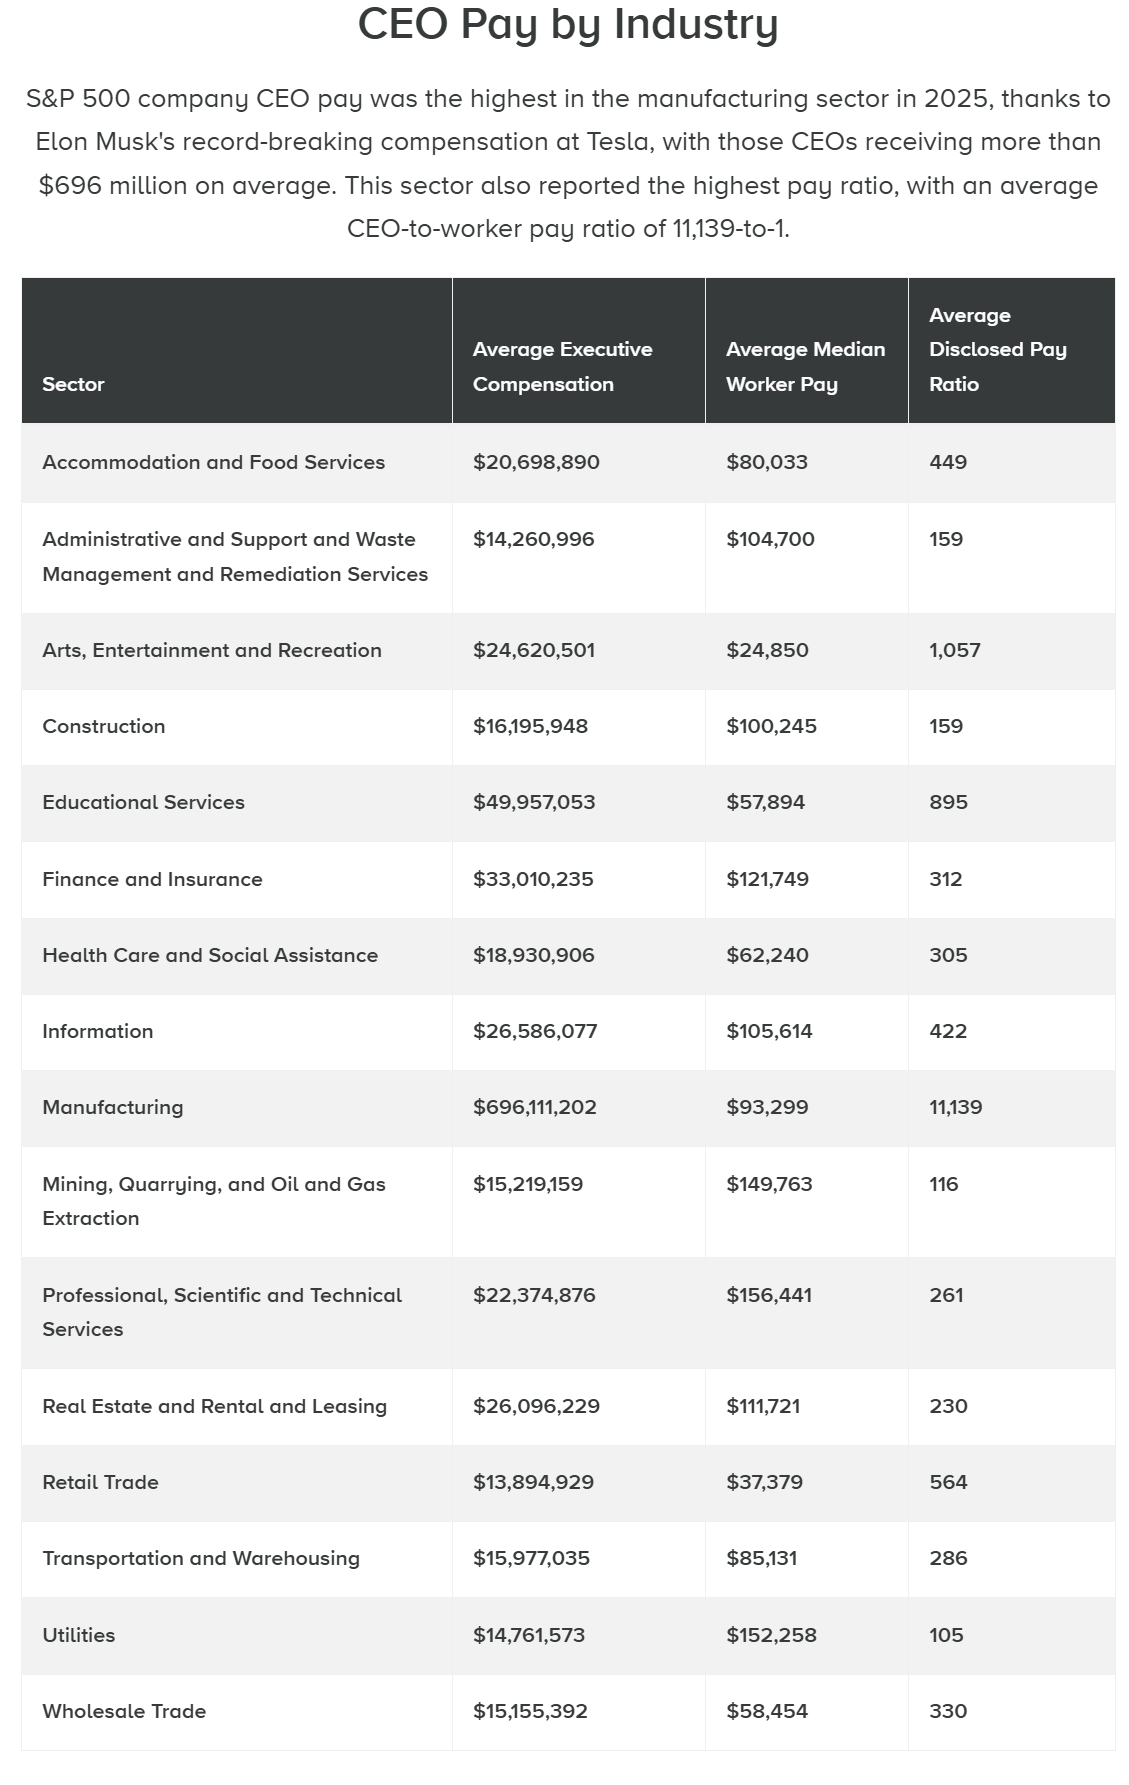The image size is (1129, 1785).
Task: Click the Average Median Worker Pay header
Action: (805, 367)
